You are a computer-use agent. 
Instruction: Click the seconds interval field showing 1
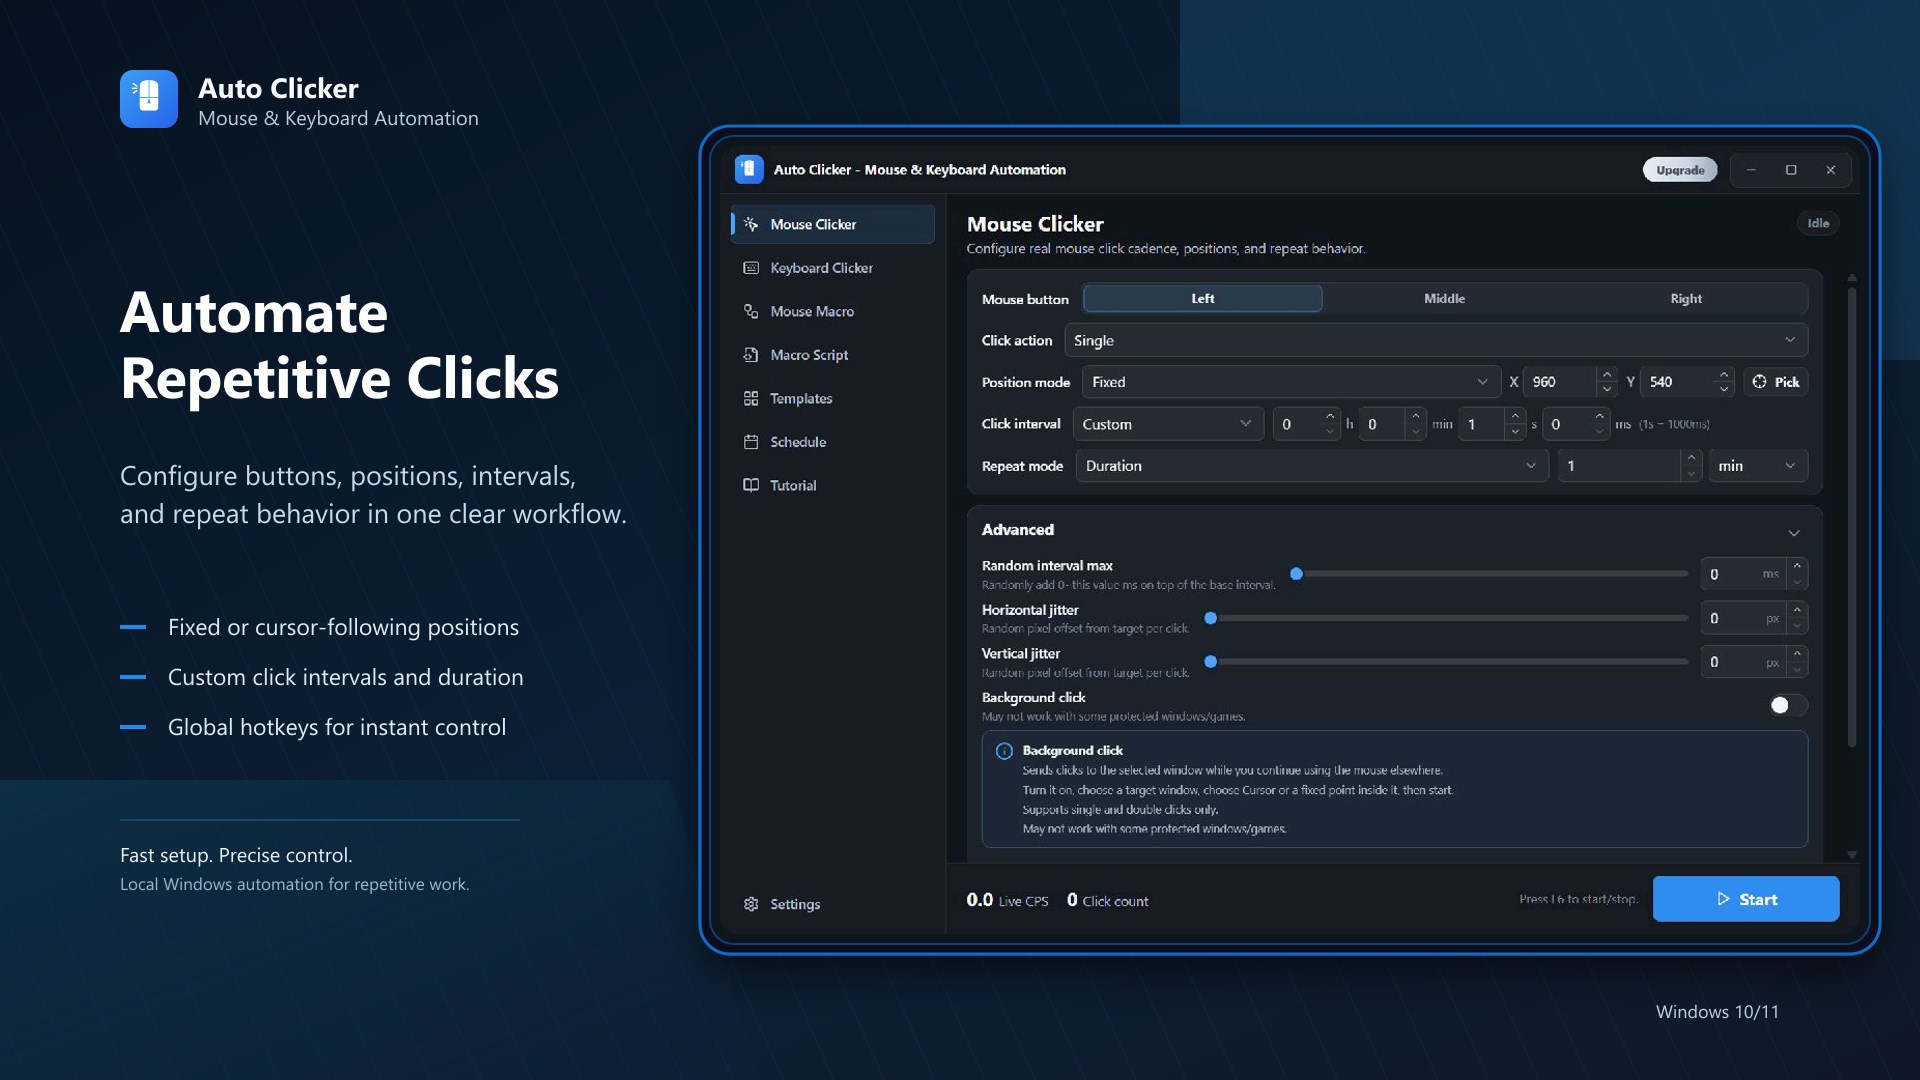1482,424
